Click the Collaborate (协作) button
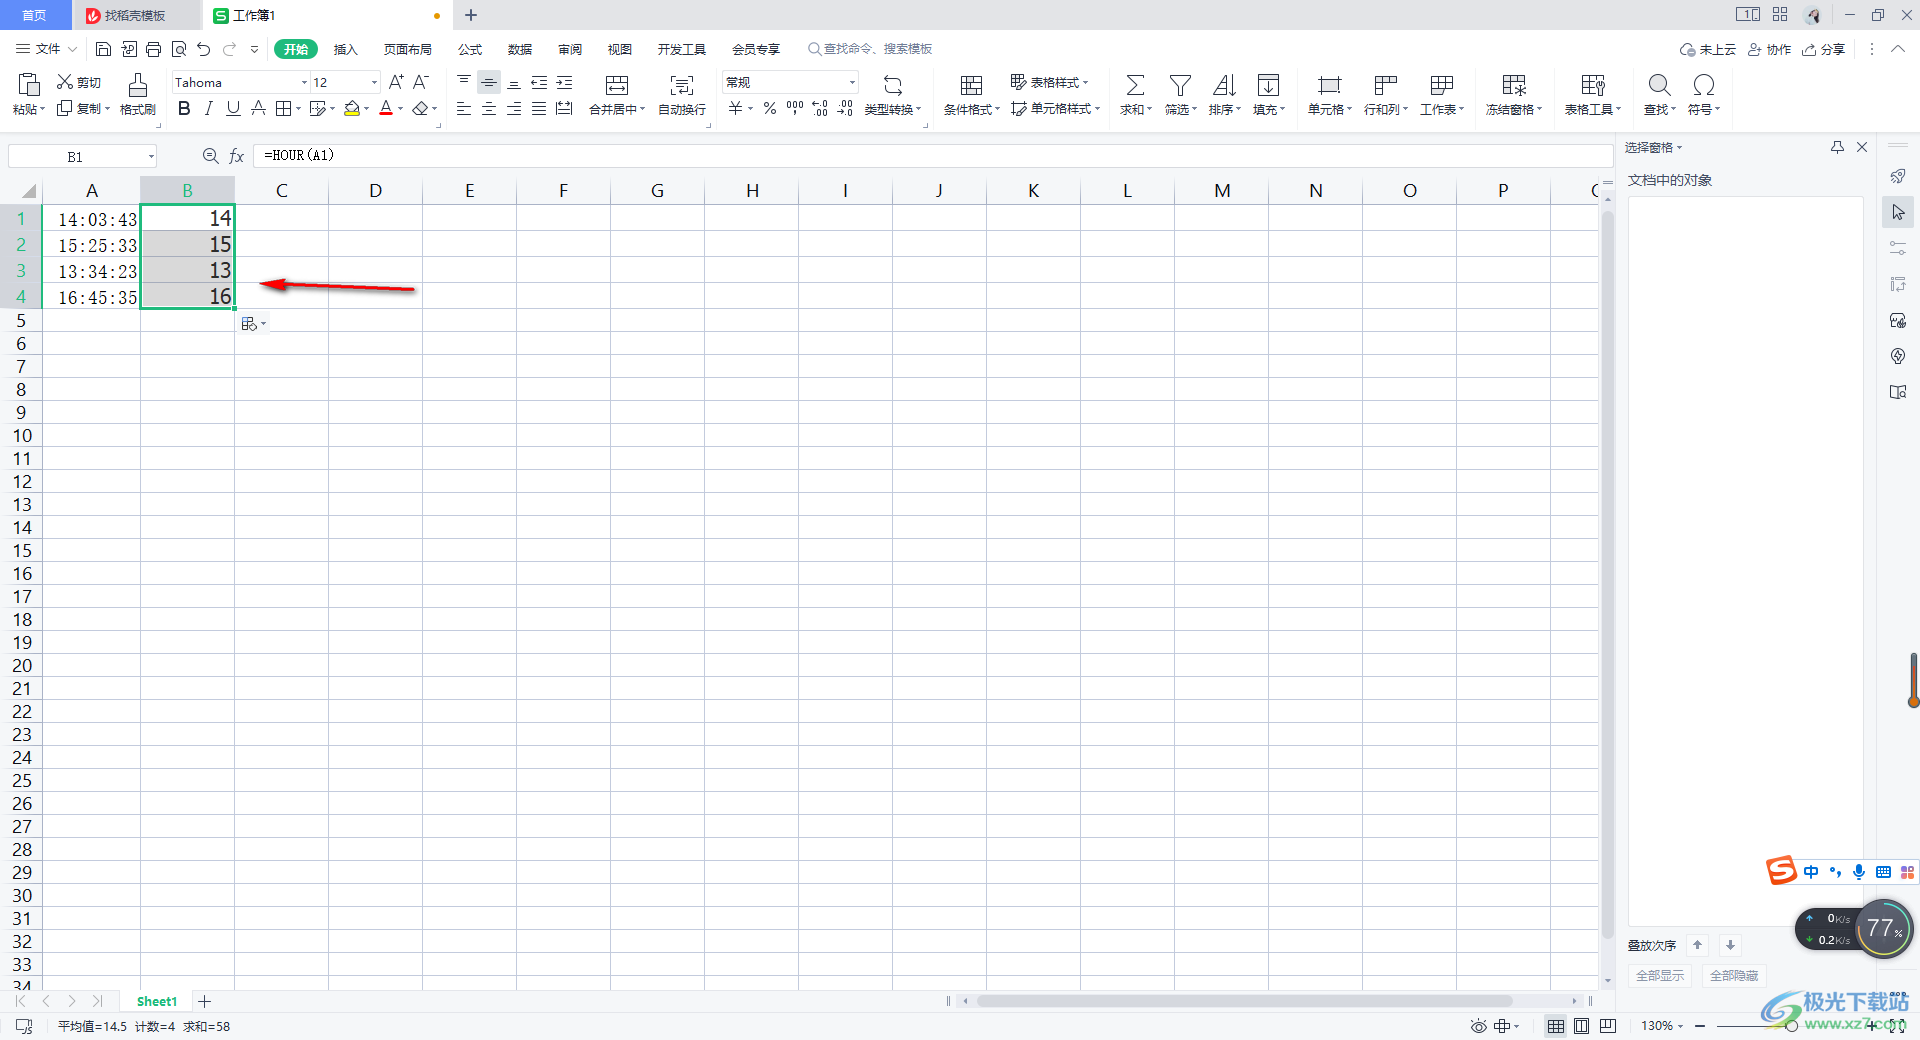Viewport: 1920px width, 1040px height. [1769, 49]
